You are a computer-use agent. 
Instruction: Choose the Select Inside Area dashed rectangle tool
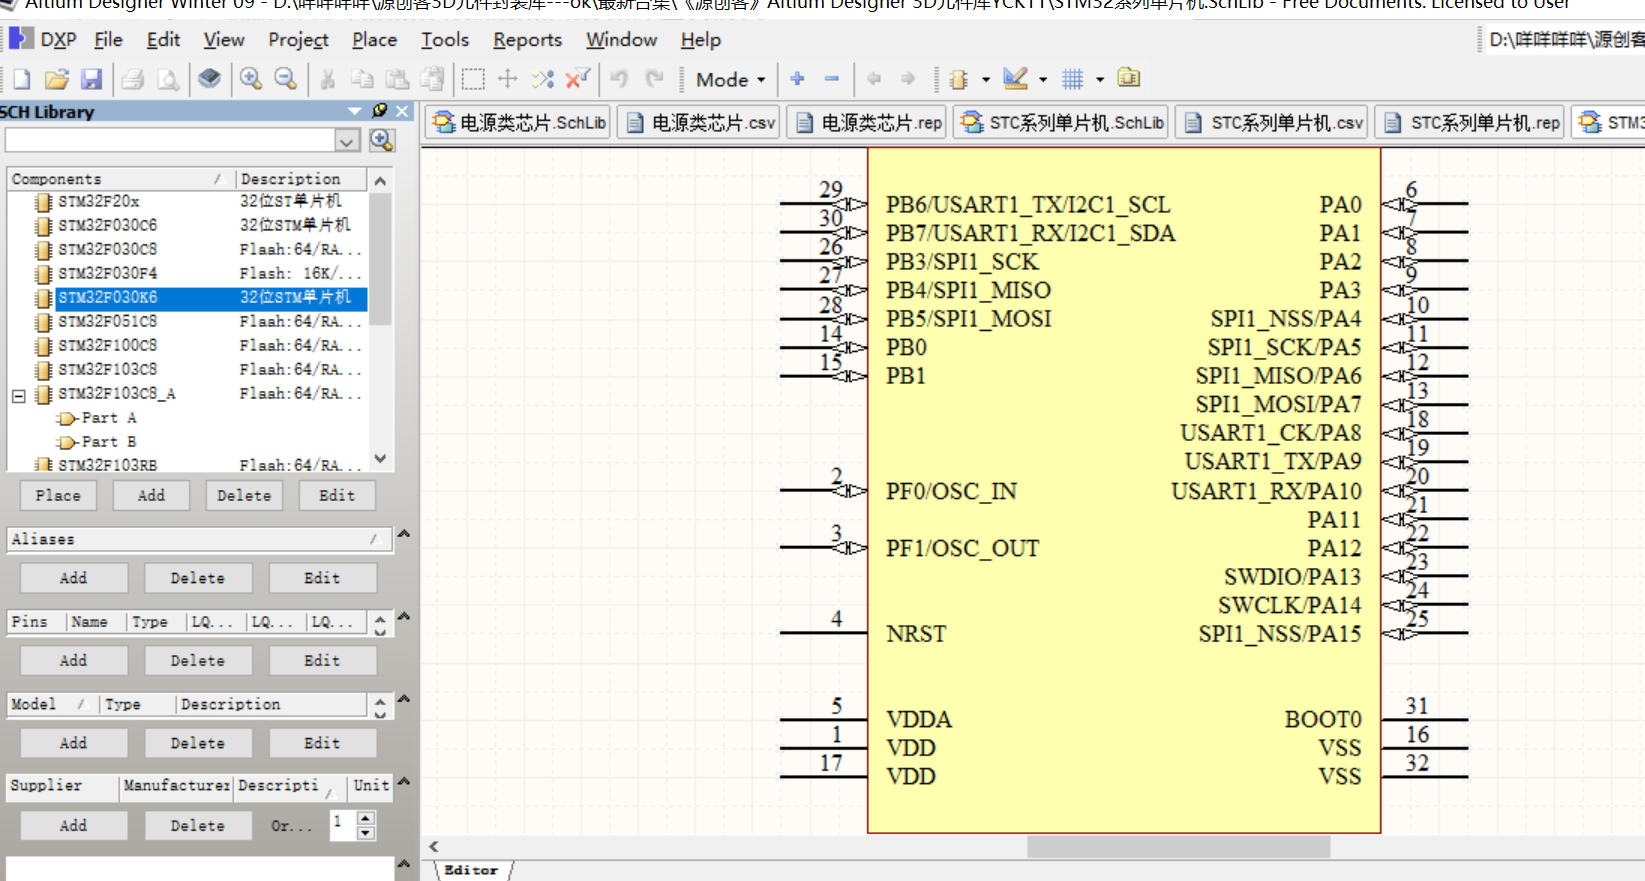coord(473,79)
